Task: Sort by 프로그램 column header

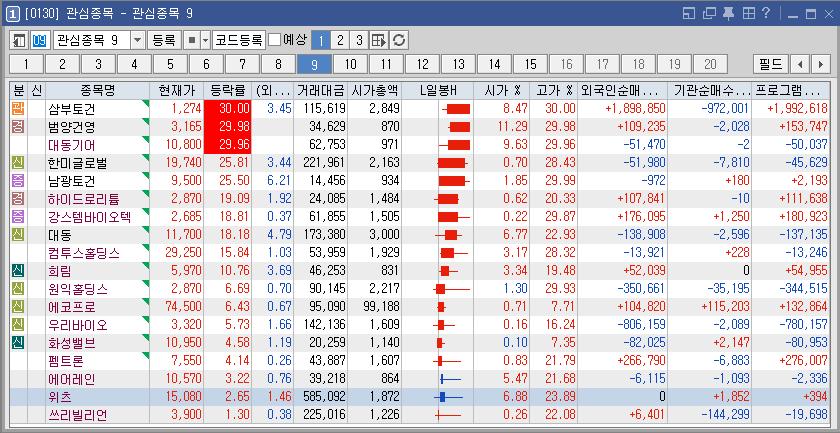Action: 791,90
